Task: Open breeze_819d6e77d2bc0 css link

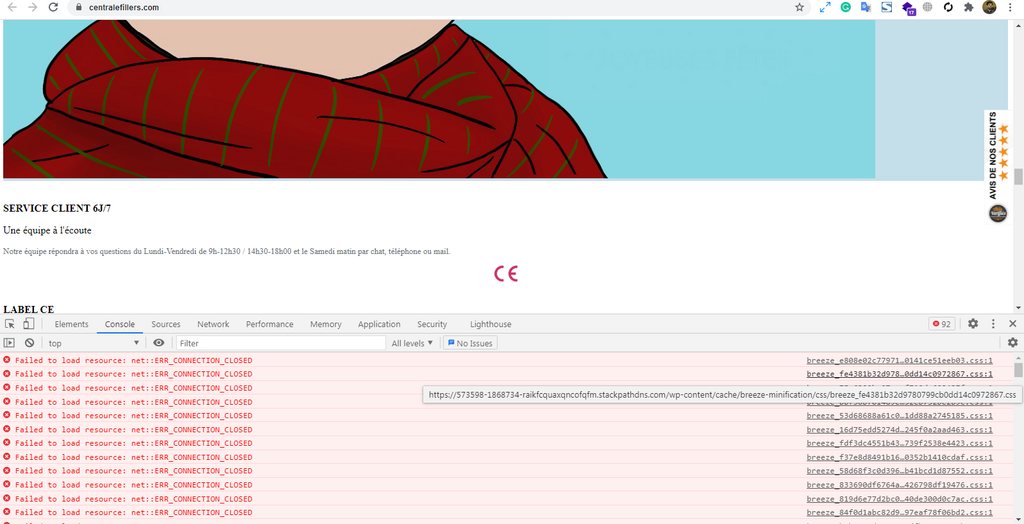Action: click(x=899, y=499)
